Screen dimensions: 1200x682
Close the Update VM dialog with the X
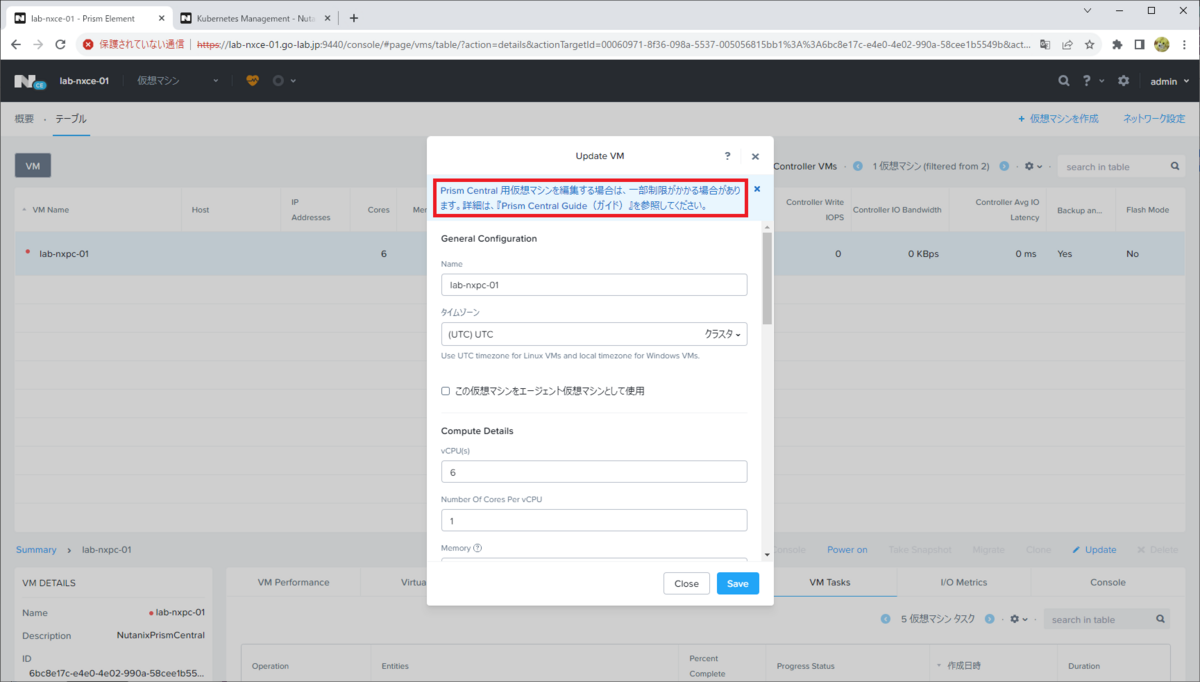pyautogui.click(x=755, y=156)
